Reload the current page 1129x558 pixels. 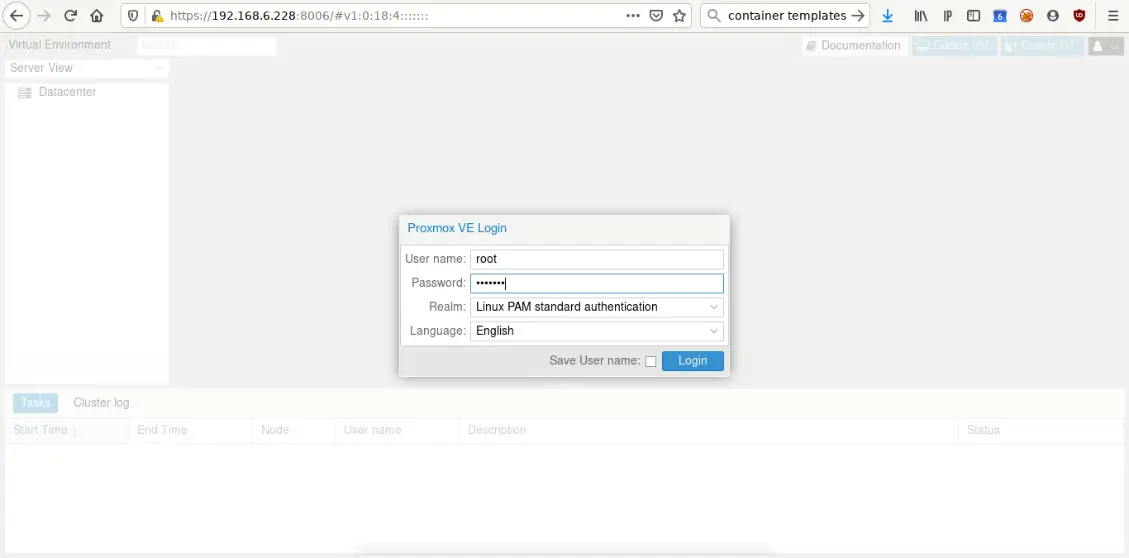[x=71, y=16]
